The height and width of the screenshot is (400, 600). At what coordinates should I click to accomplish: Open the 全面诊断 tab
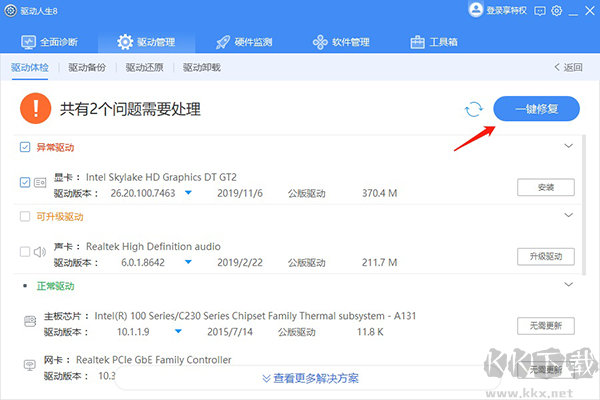click(x=49, y=42)
